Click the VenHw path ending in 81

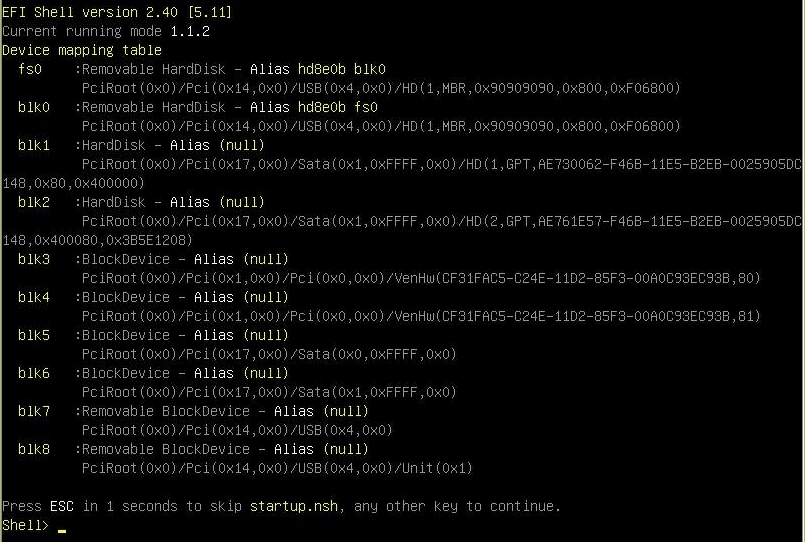click(577, 316)
